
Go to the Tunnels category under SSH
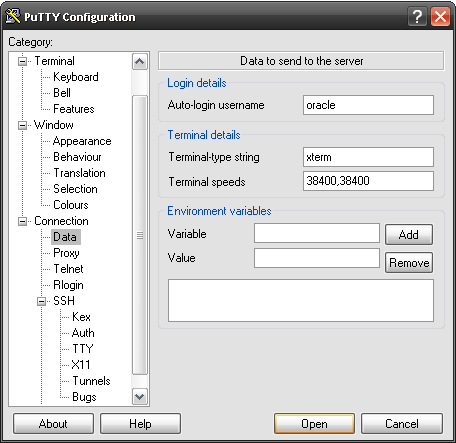[x=91, y=381]
